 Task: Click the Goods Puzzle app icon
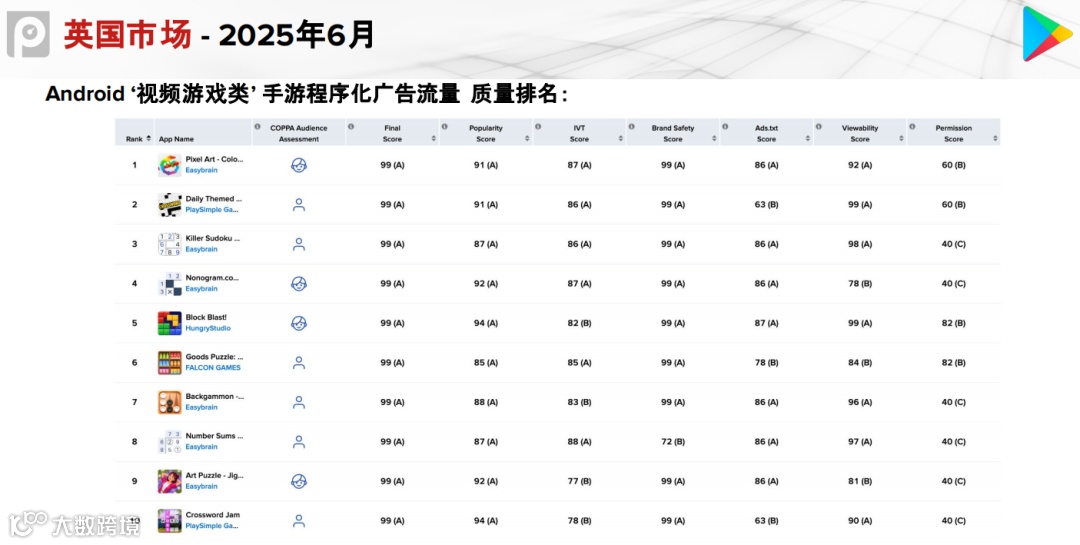coord(169,362)
